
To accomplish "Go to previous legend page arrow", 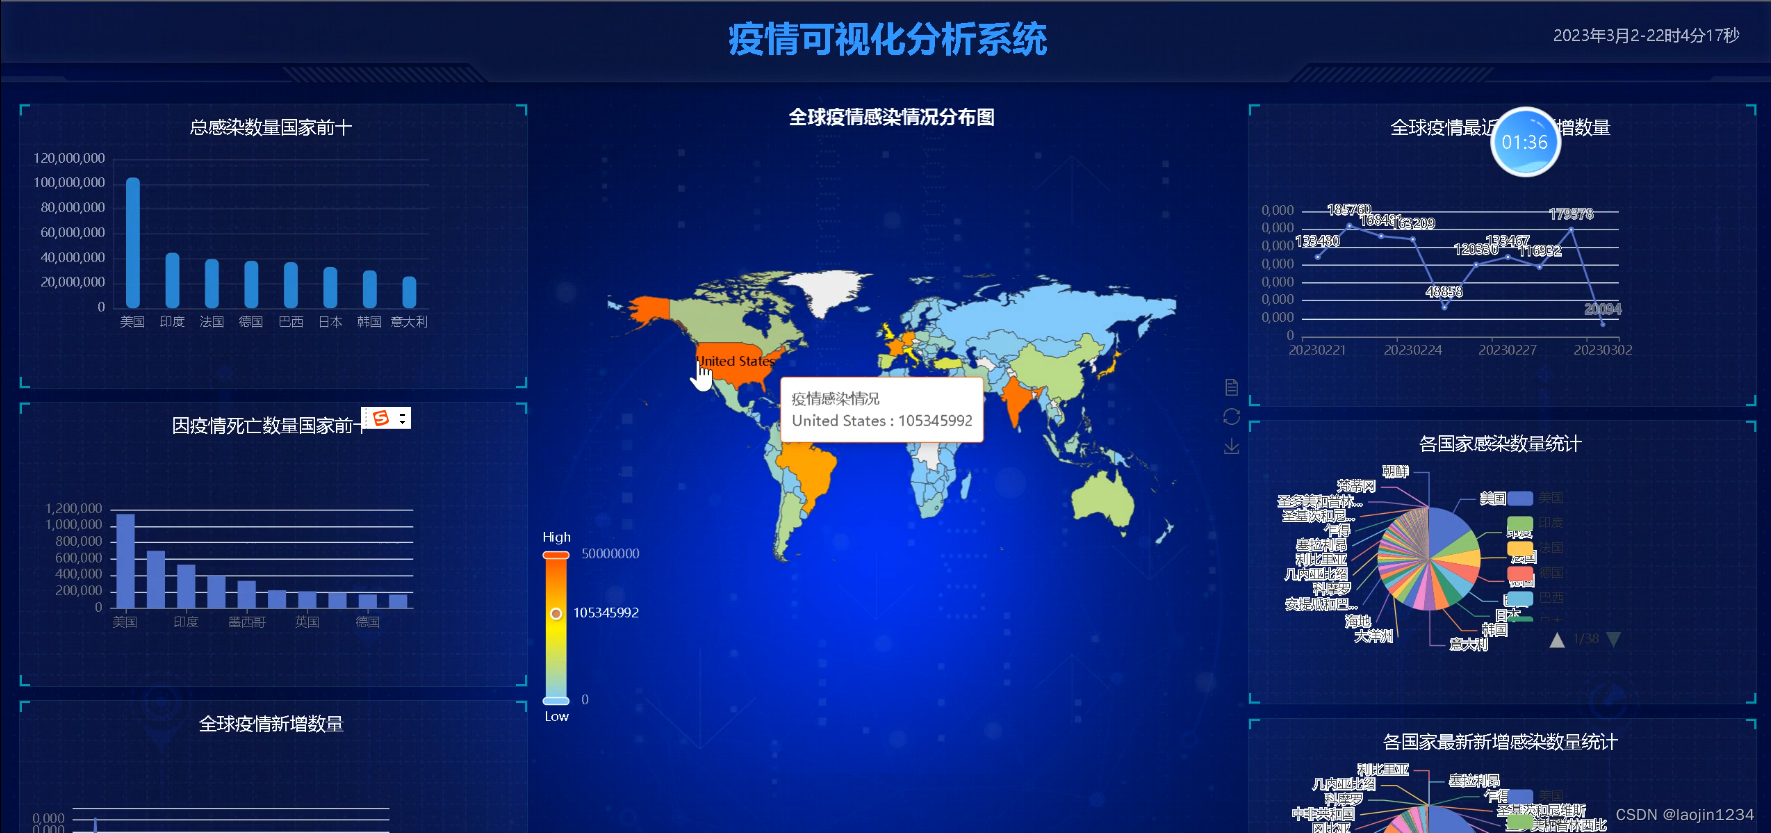I will [1557, 640].
